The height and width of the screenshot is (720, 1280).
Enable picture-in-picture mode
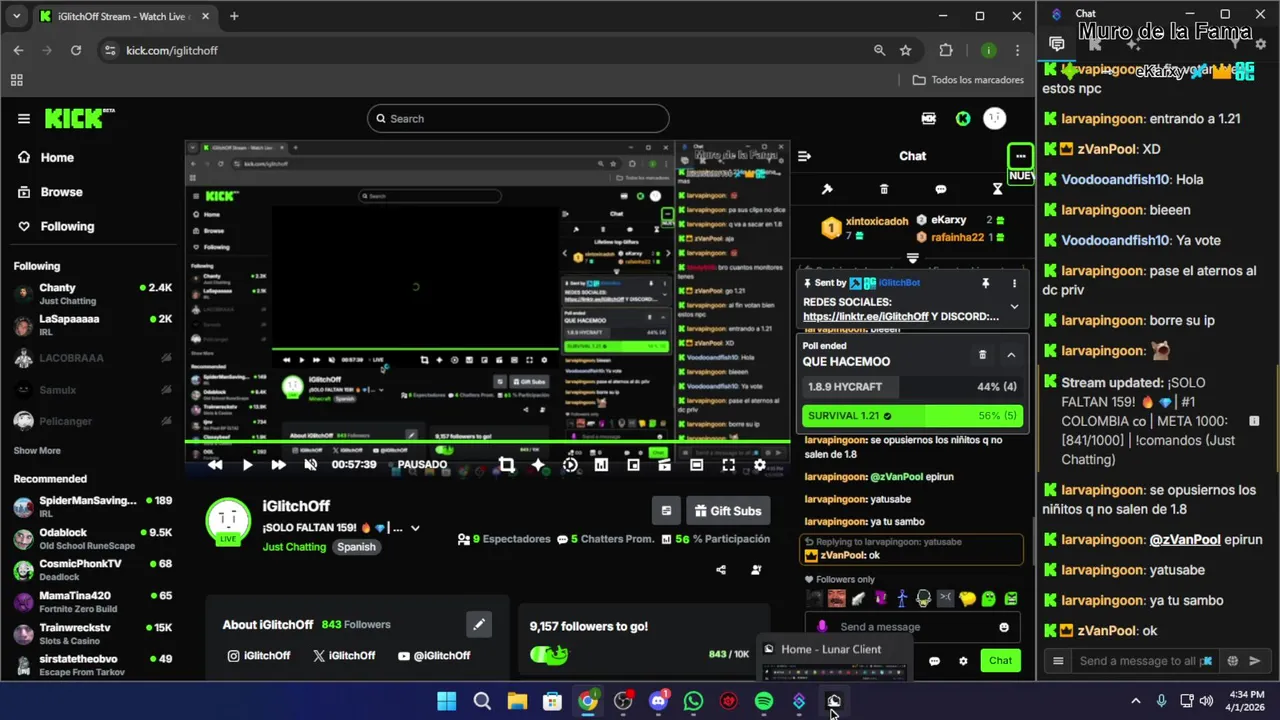pyautogui.click(x=633, y=465)
